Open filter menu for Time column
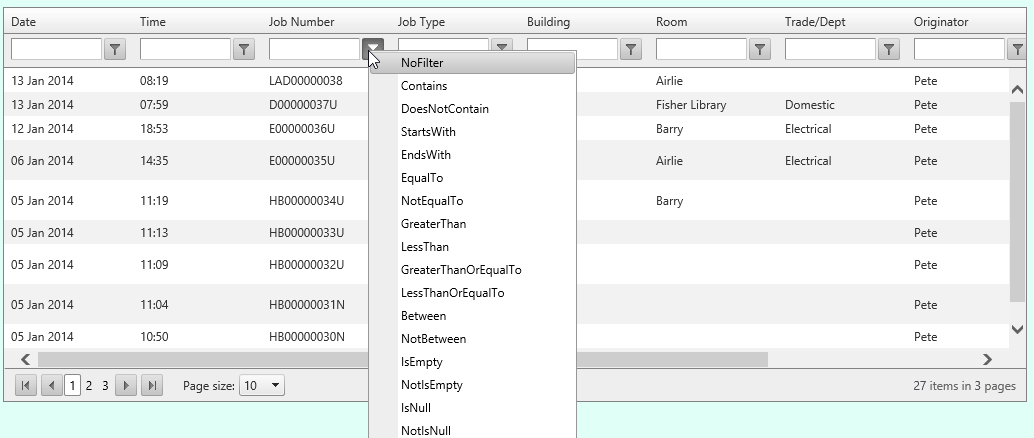 click(244, 49)
